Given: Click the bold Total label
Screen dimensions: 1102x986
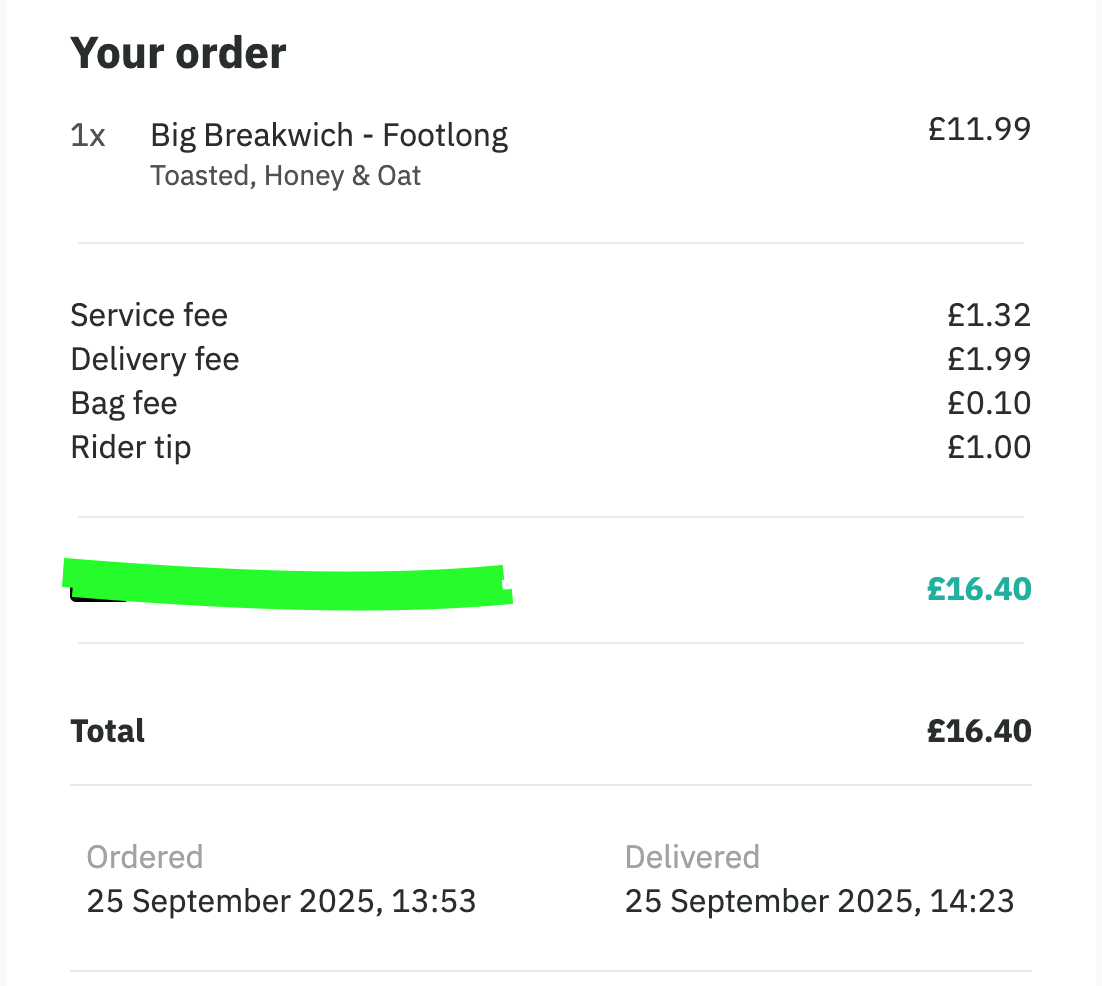Looking at the screenshot, I should (x=108, y=731).
